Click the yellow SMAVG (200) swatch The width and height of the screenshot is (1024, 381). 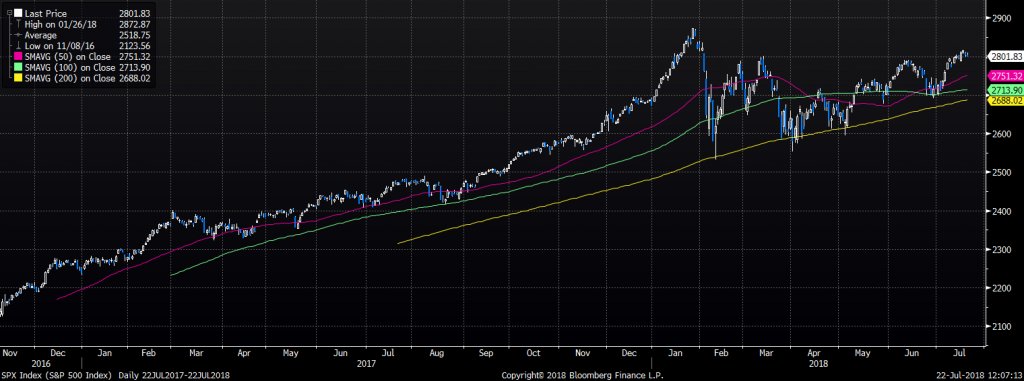(18, 78)
